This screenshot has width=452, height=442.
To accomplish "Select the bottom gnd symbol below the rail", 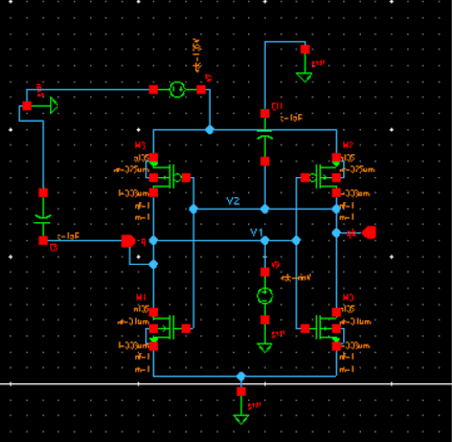I will pos(241,419).
